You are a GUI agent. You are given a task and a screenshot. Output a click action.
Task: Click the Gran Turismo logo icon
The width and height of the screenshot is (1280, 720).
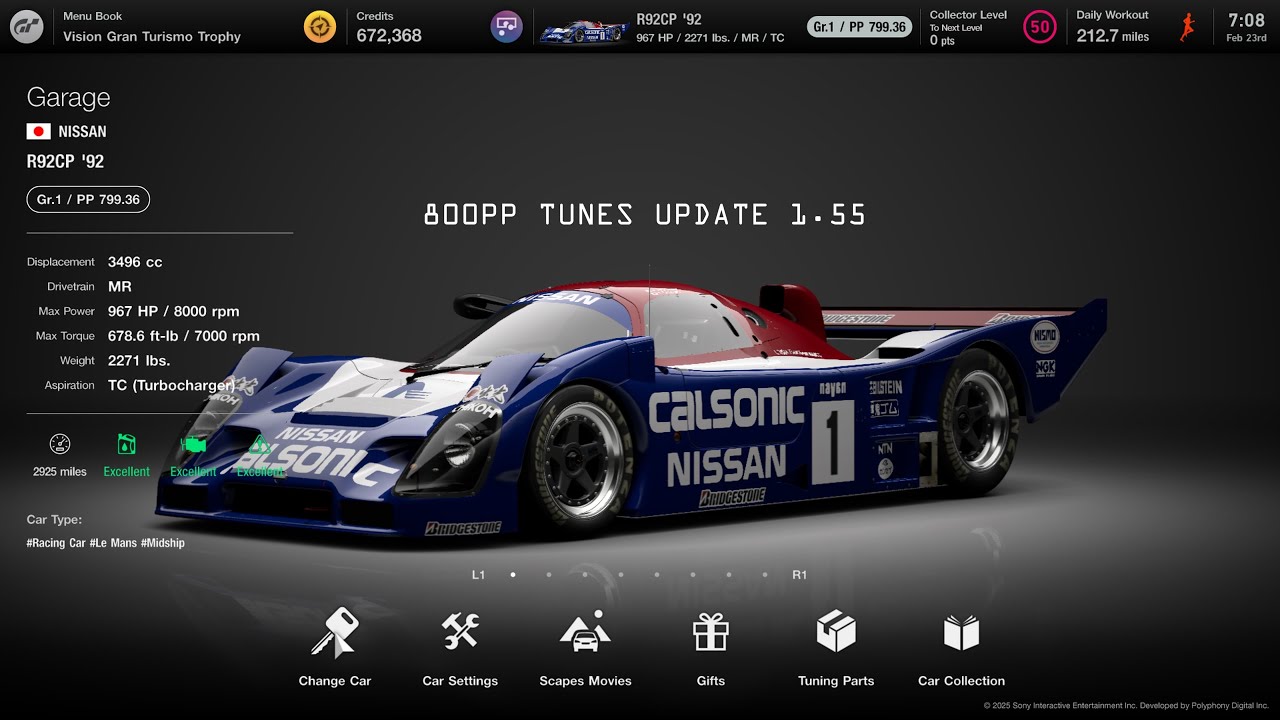(x=27, y=27)
